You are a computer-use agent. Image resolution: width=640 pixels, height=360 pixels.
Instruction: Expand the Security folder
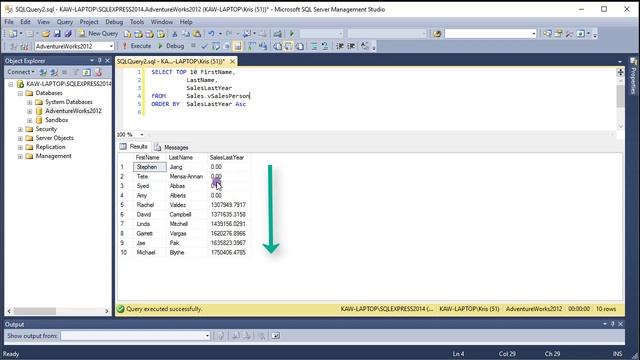[x=20, y=129]
